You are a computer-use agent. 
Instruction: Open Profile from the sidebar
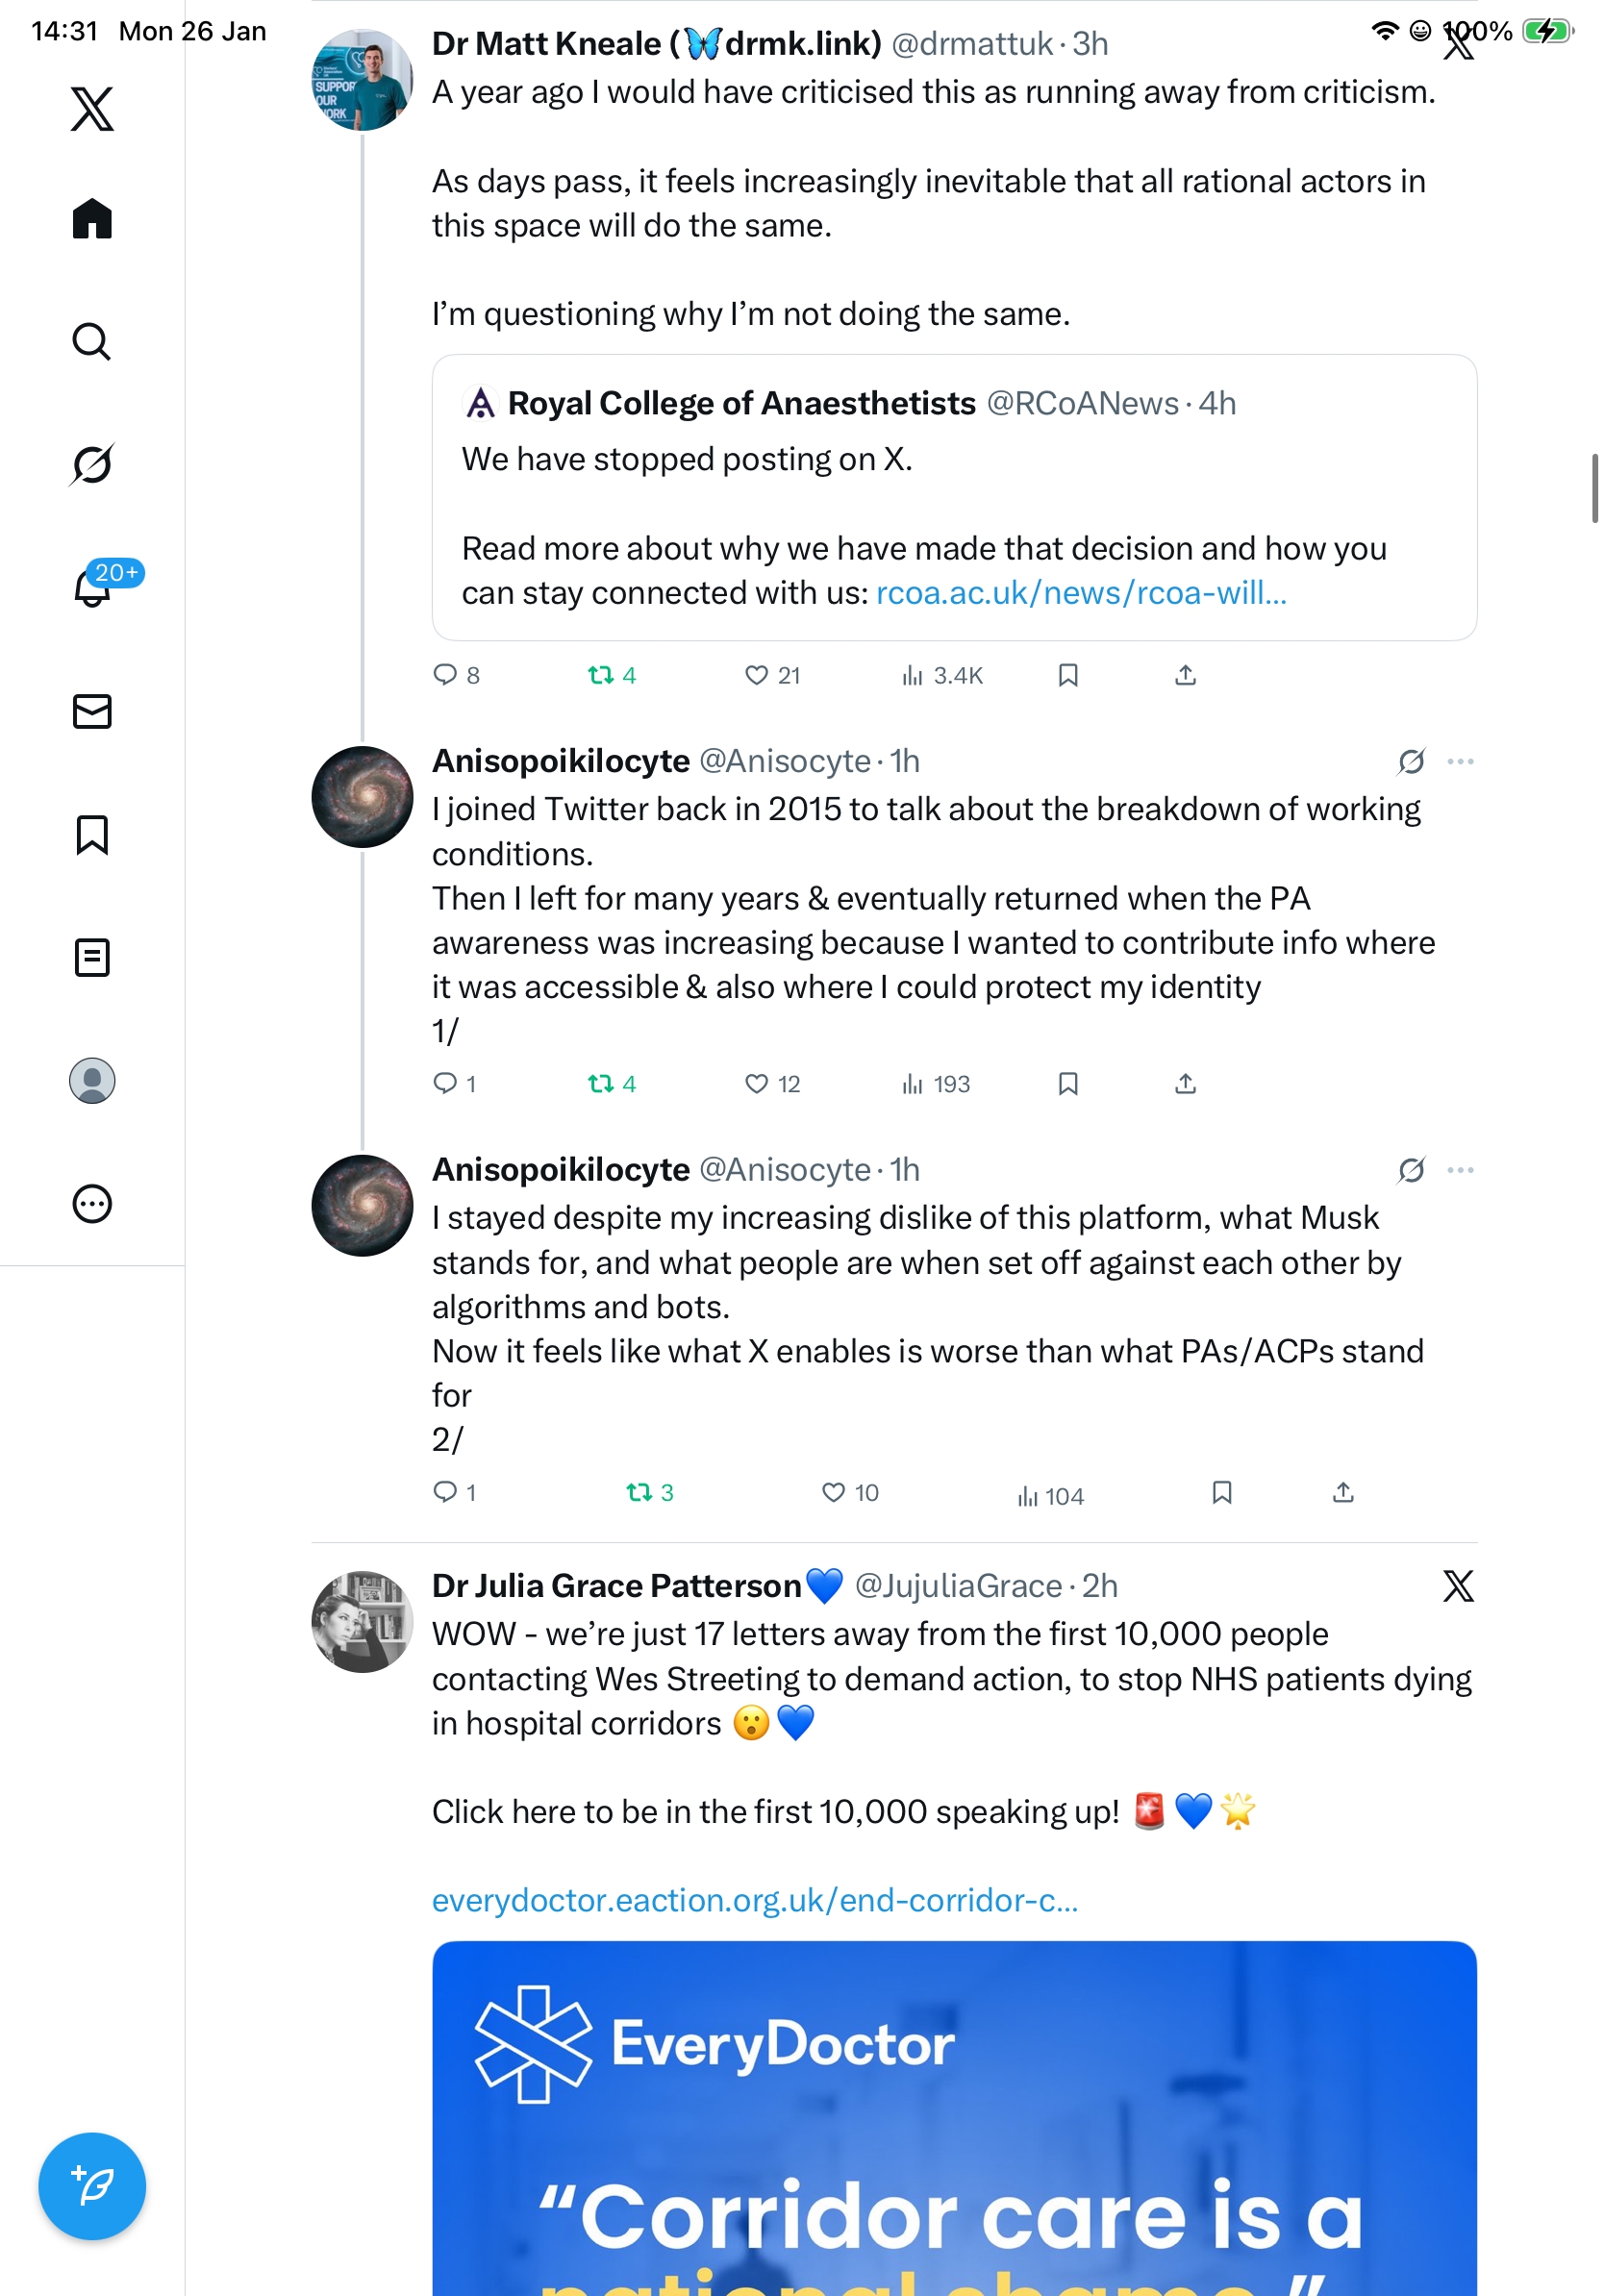tap(92, 1081)
